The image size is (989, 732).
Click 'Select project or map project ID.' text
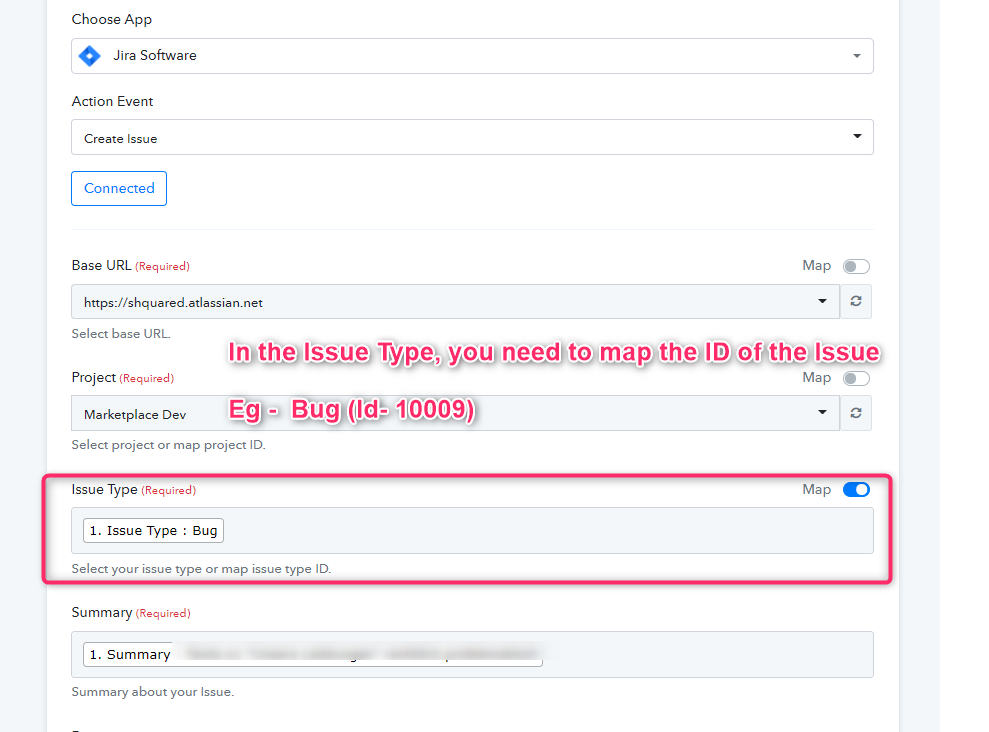tap(168, 445)
